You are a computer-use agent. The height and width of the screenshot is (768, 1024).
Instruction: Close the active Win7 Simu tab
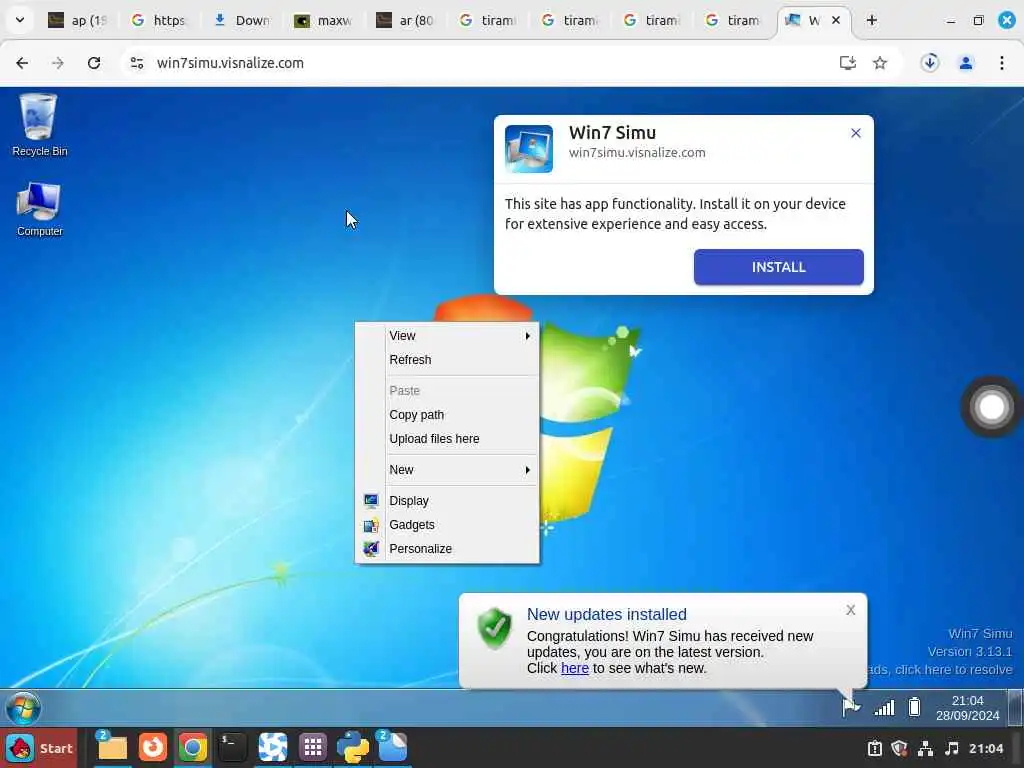pyautogui.click(x=835, y=20)
